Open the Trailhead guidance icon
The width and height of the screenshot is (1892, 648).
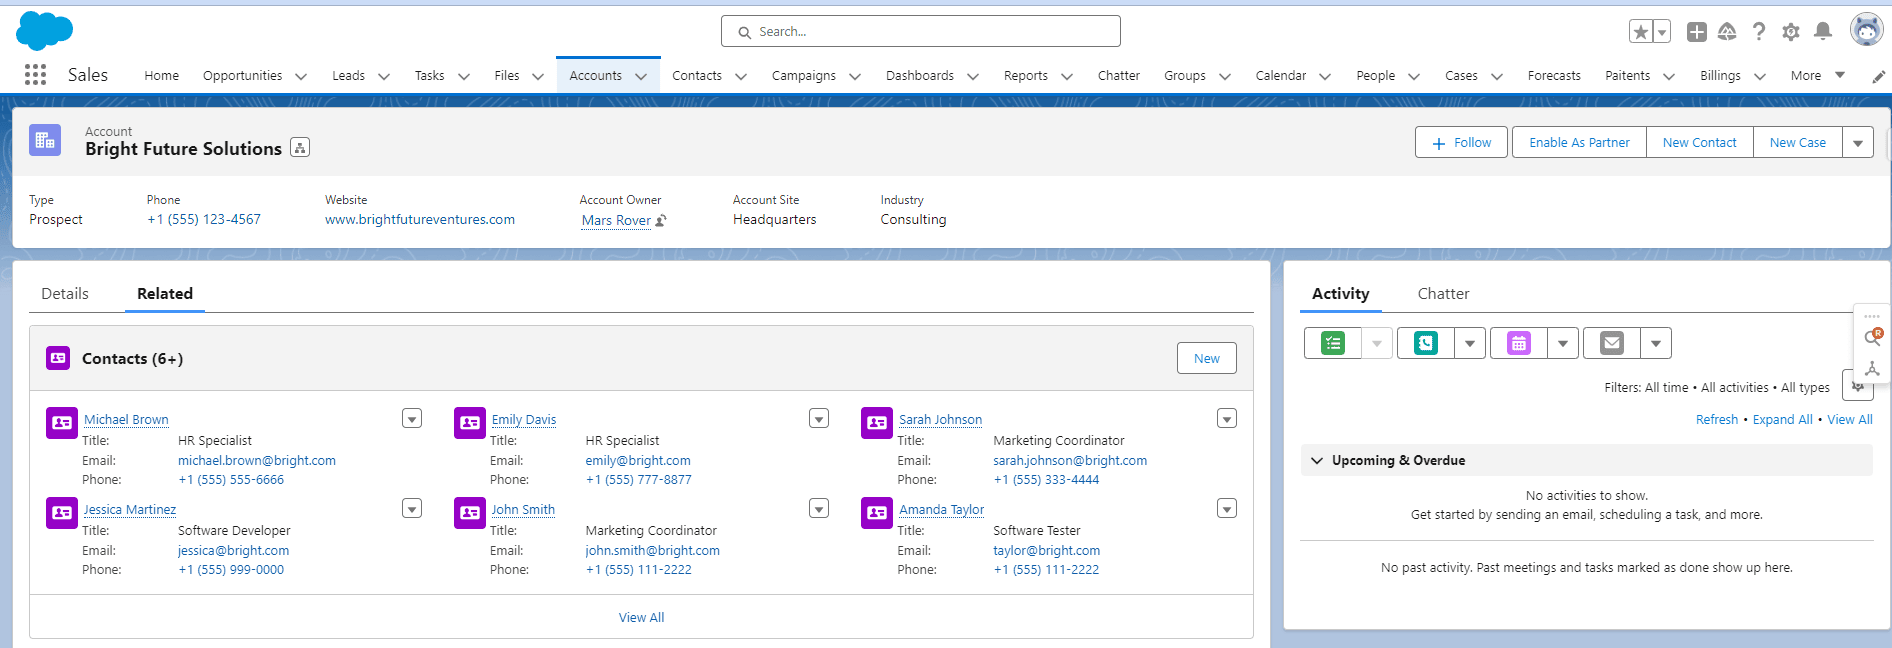pos(1727,32)
